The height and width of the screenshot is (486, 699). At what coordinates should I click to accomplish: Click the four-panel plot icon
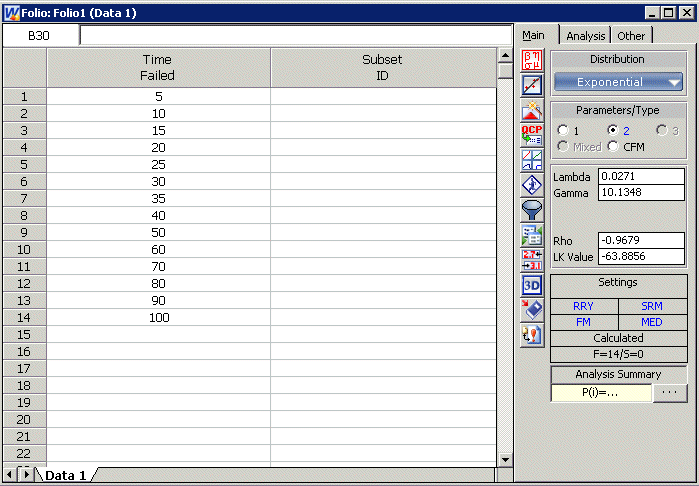pyautogui.click(x=532, y=160)
